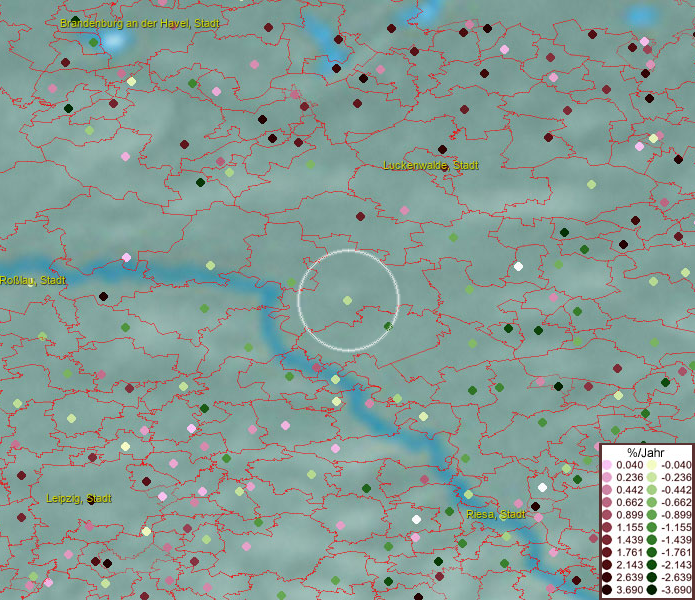Viewport: 695px width, 600px height.
Task: Click the 'Brandenburg an der Havel, Stadt' label
Action: click(140, 23)
